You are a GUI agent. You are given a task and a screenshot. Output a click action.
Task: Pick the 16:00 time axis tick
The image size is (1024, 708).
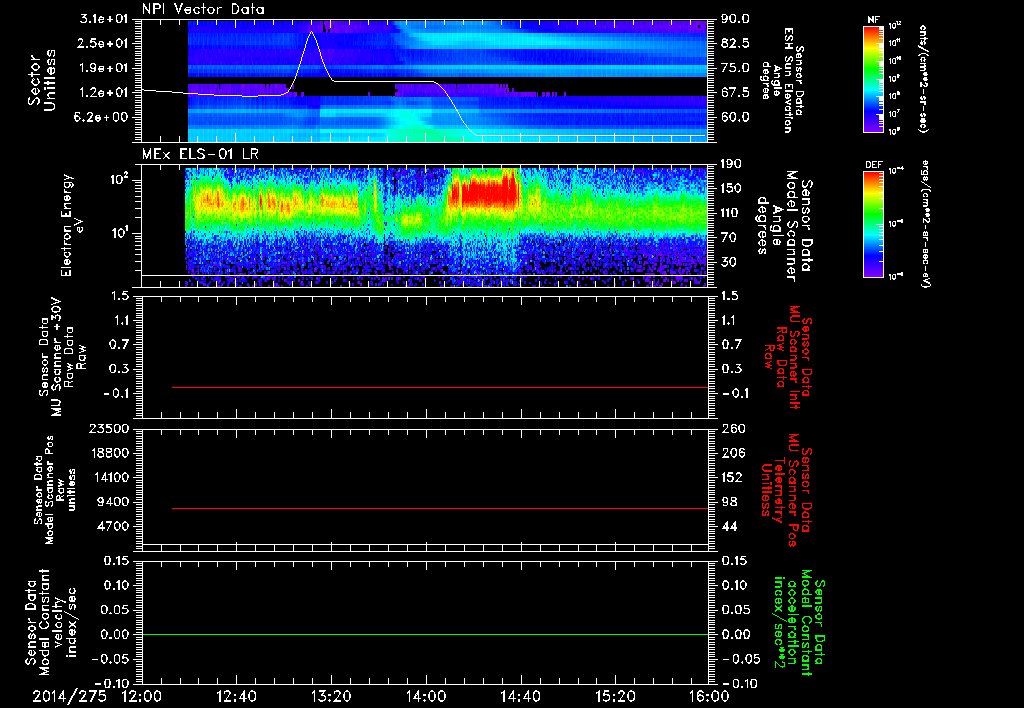(709, 696)
